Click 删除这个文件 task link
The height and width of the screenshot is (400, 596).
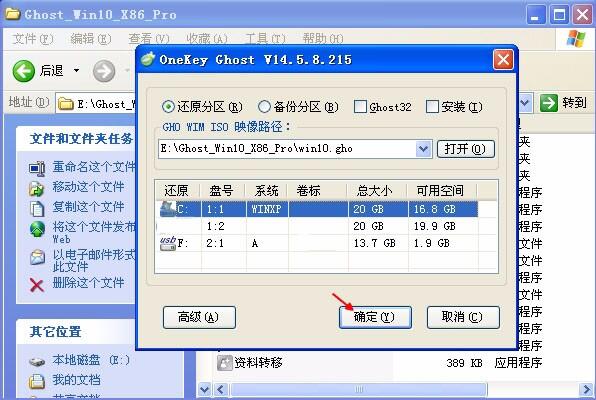point(88,283)
